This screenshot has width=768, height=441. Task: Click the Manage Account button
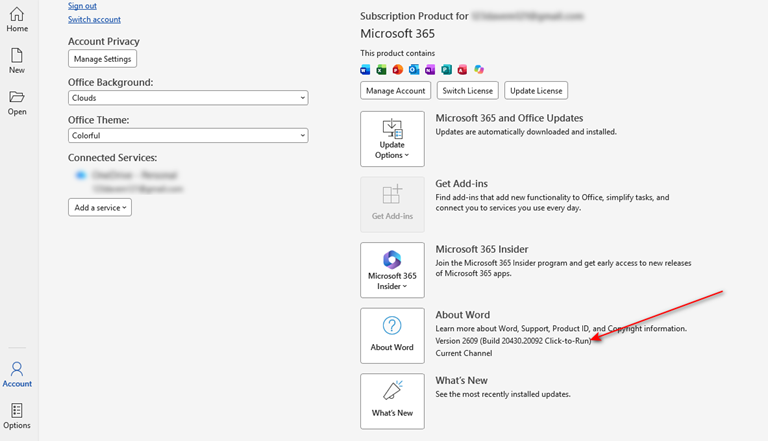(x=396, y=91)
